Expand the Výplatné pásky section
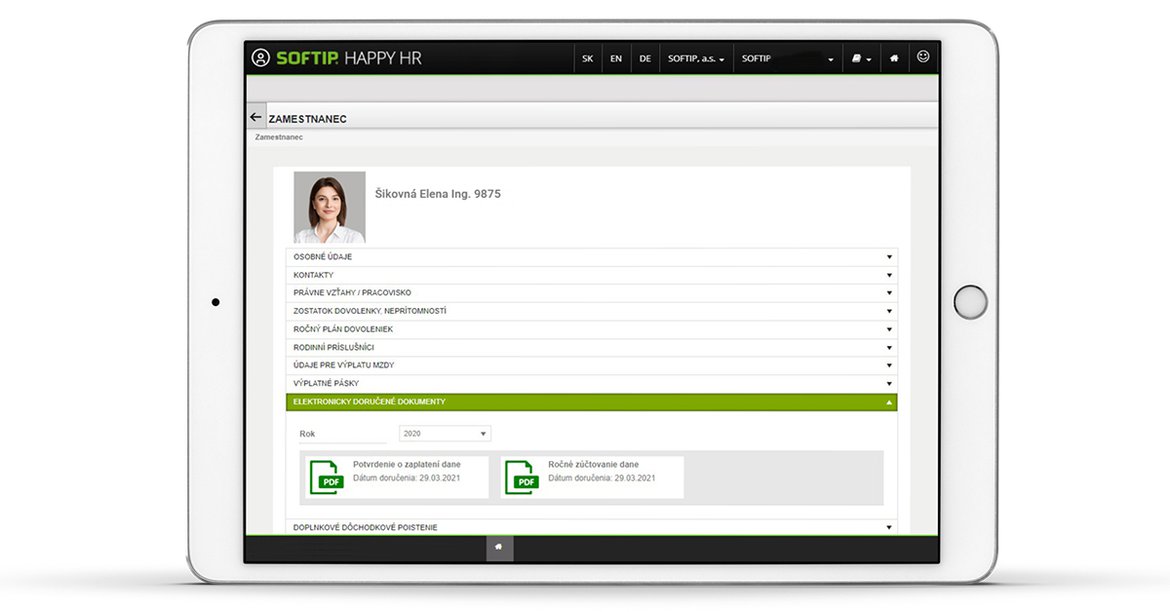The image size is (1170, 612). [x=591, y=383]
